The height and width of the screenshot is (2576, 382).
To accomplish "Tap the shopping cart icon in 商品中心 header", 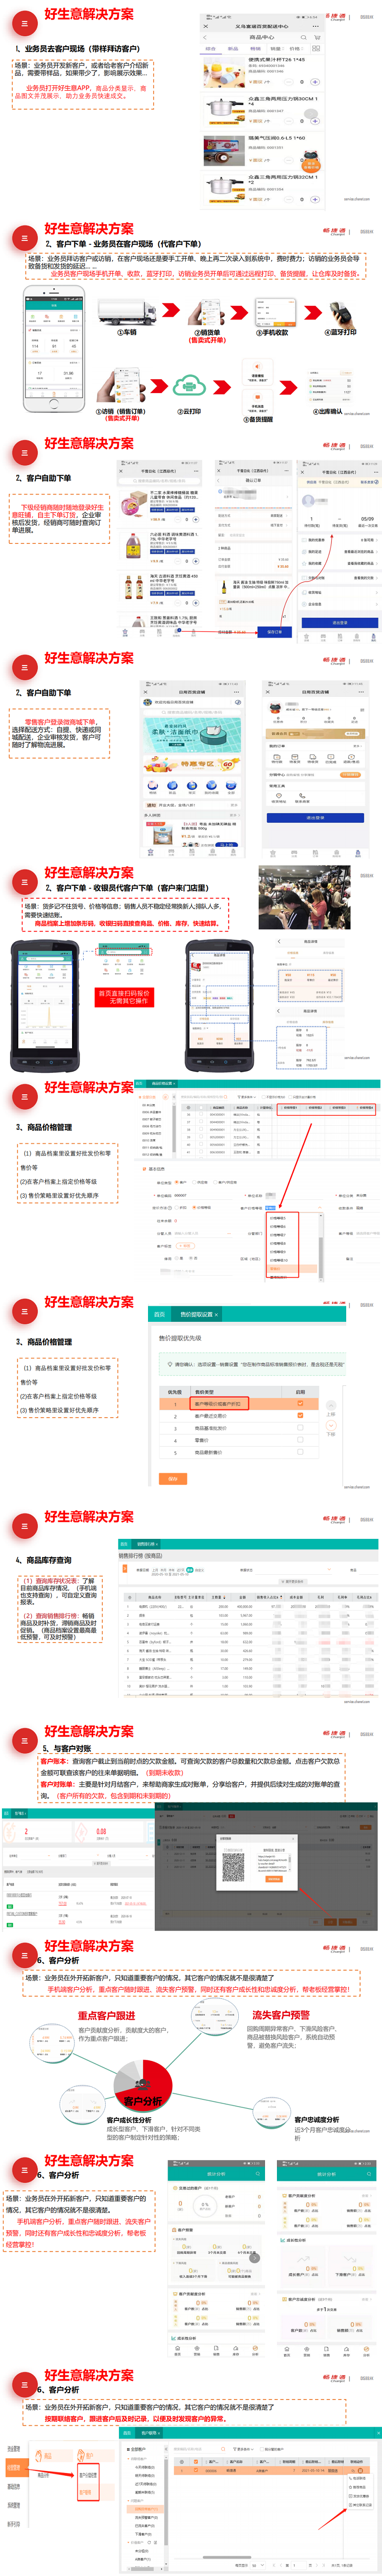I will (x=317, y=37).
